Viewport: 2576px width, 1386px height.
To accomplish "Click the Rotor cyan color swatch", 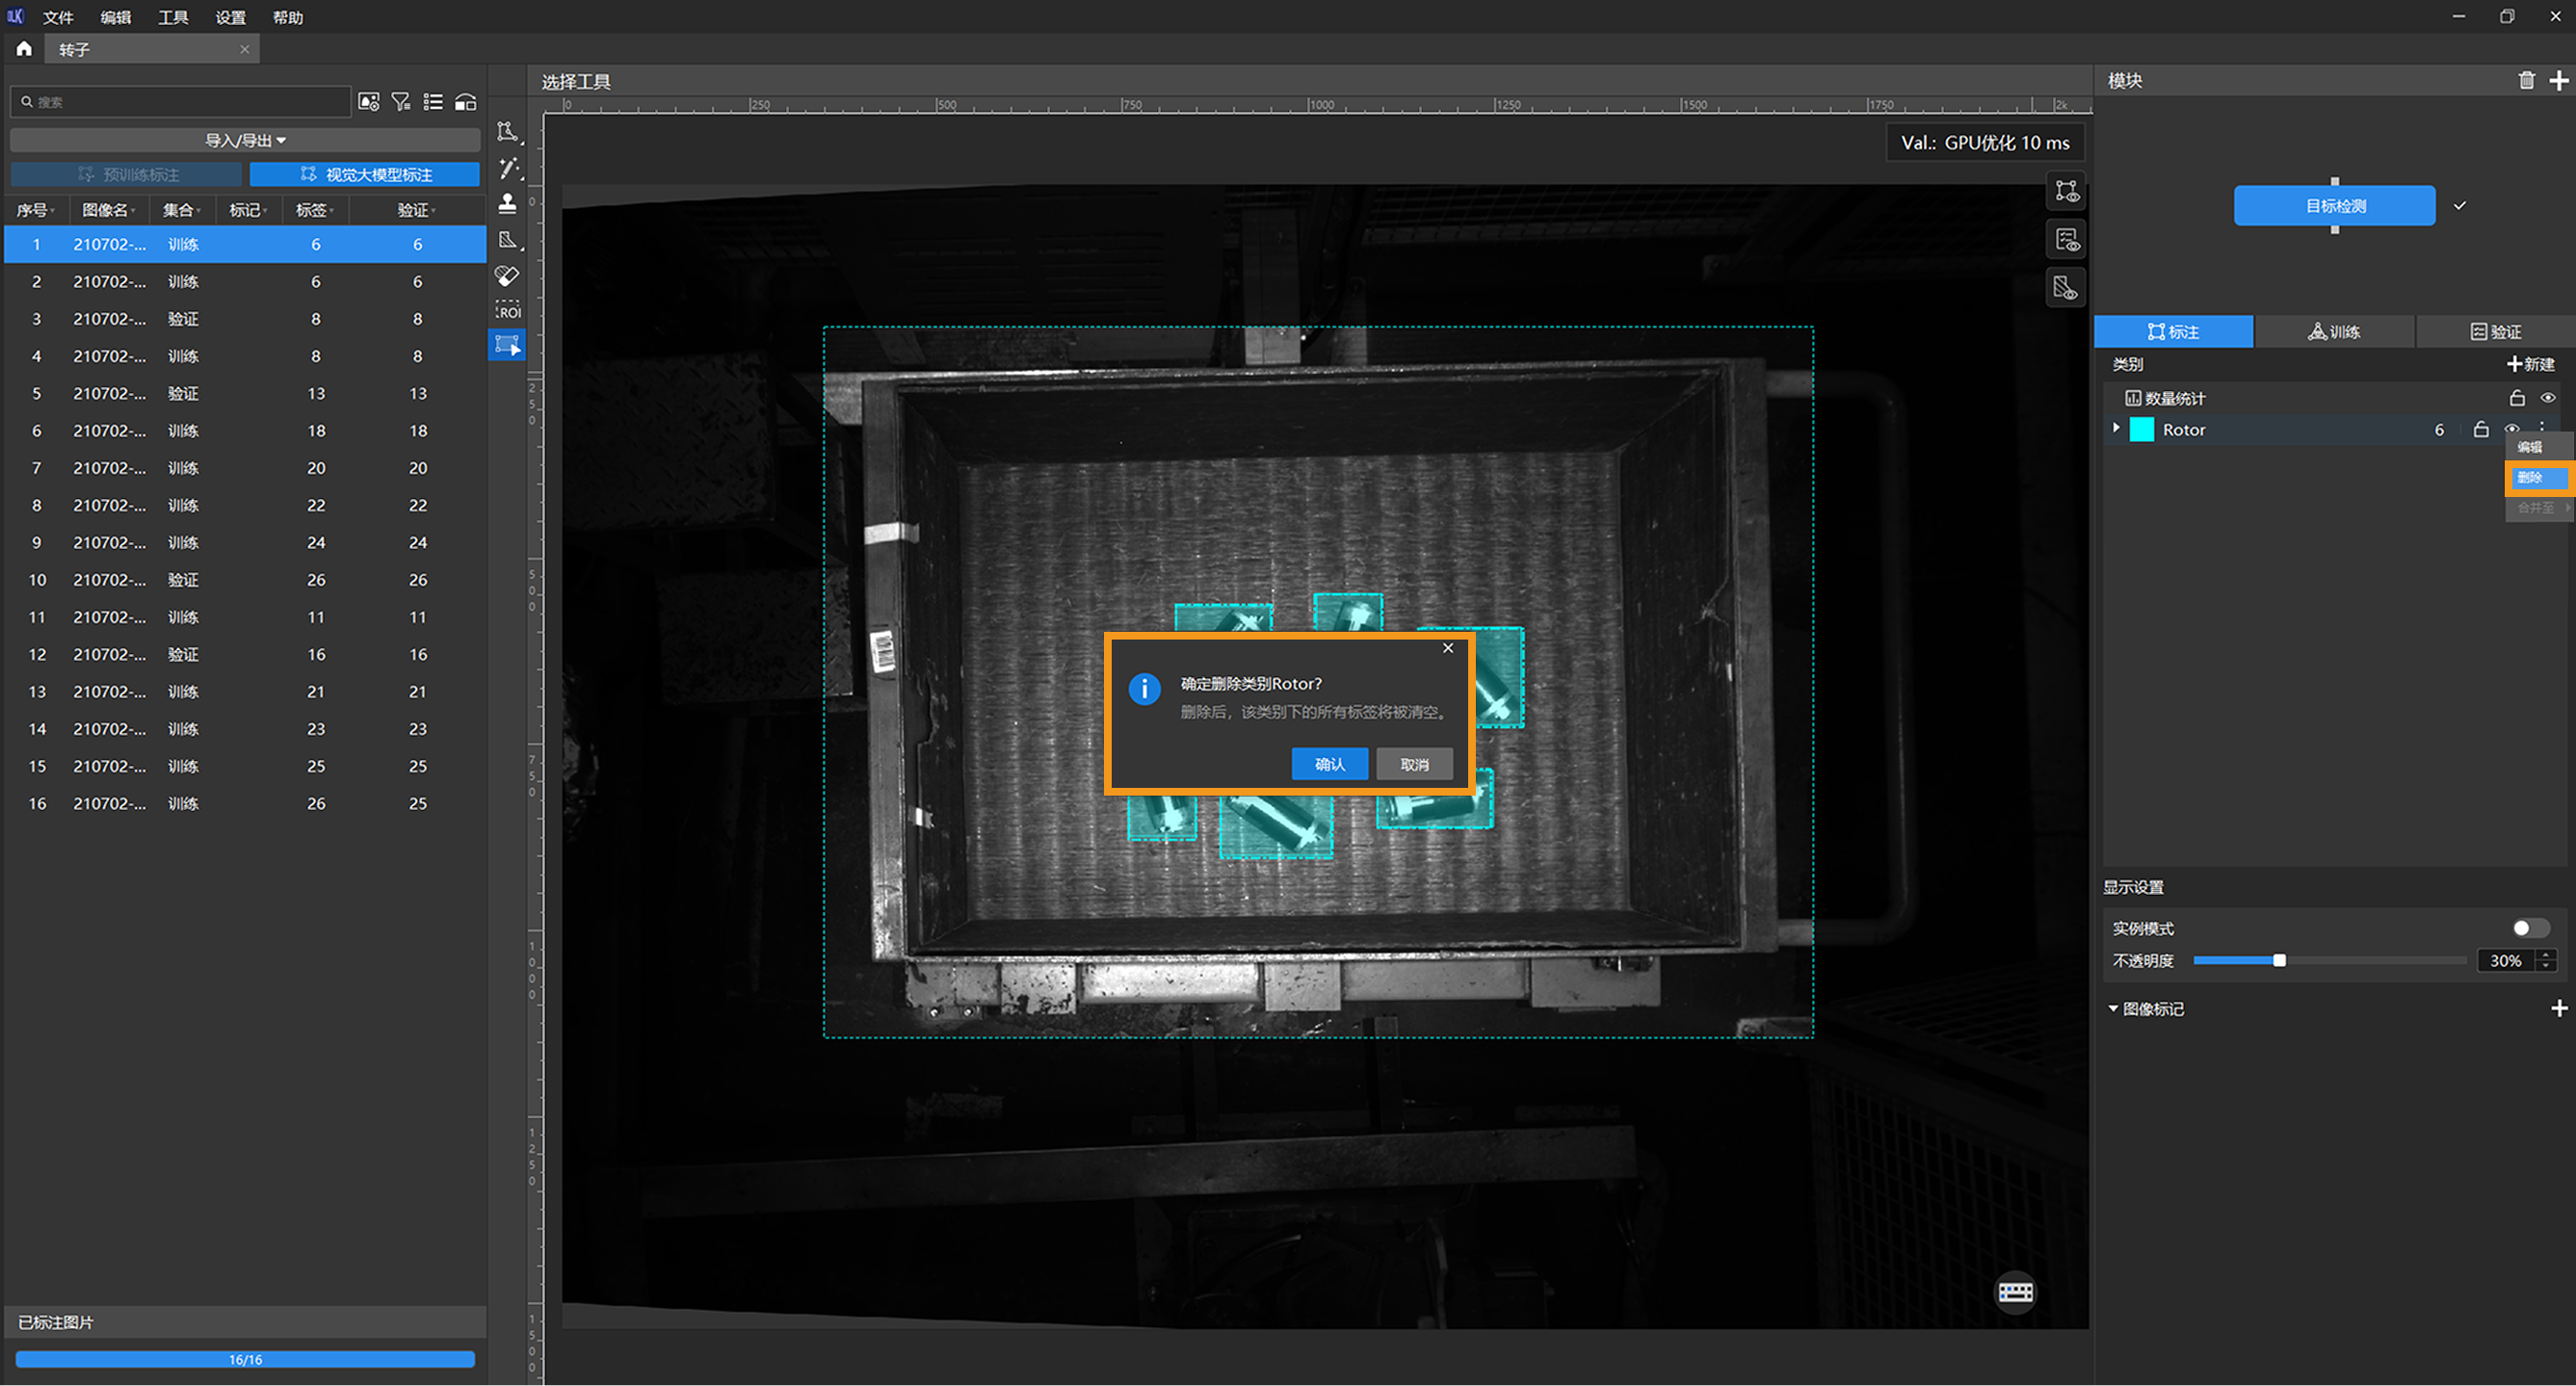I will (x=2142, y=430).
